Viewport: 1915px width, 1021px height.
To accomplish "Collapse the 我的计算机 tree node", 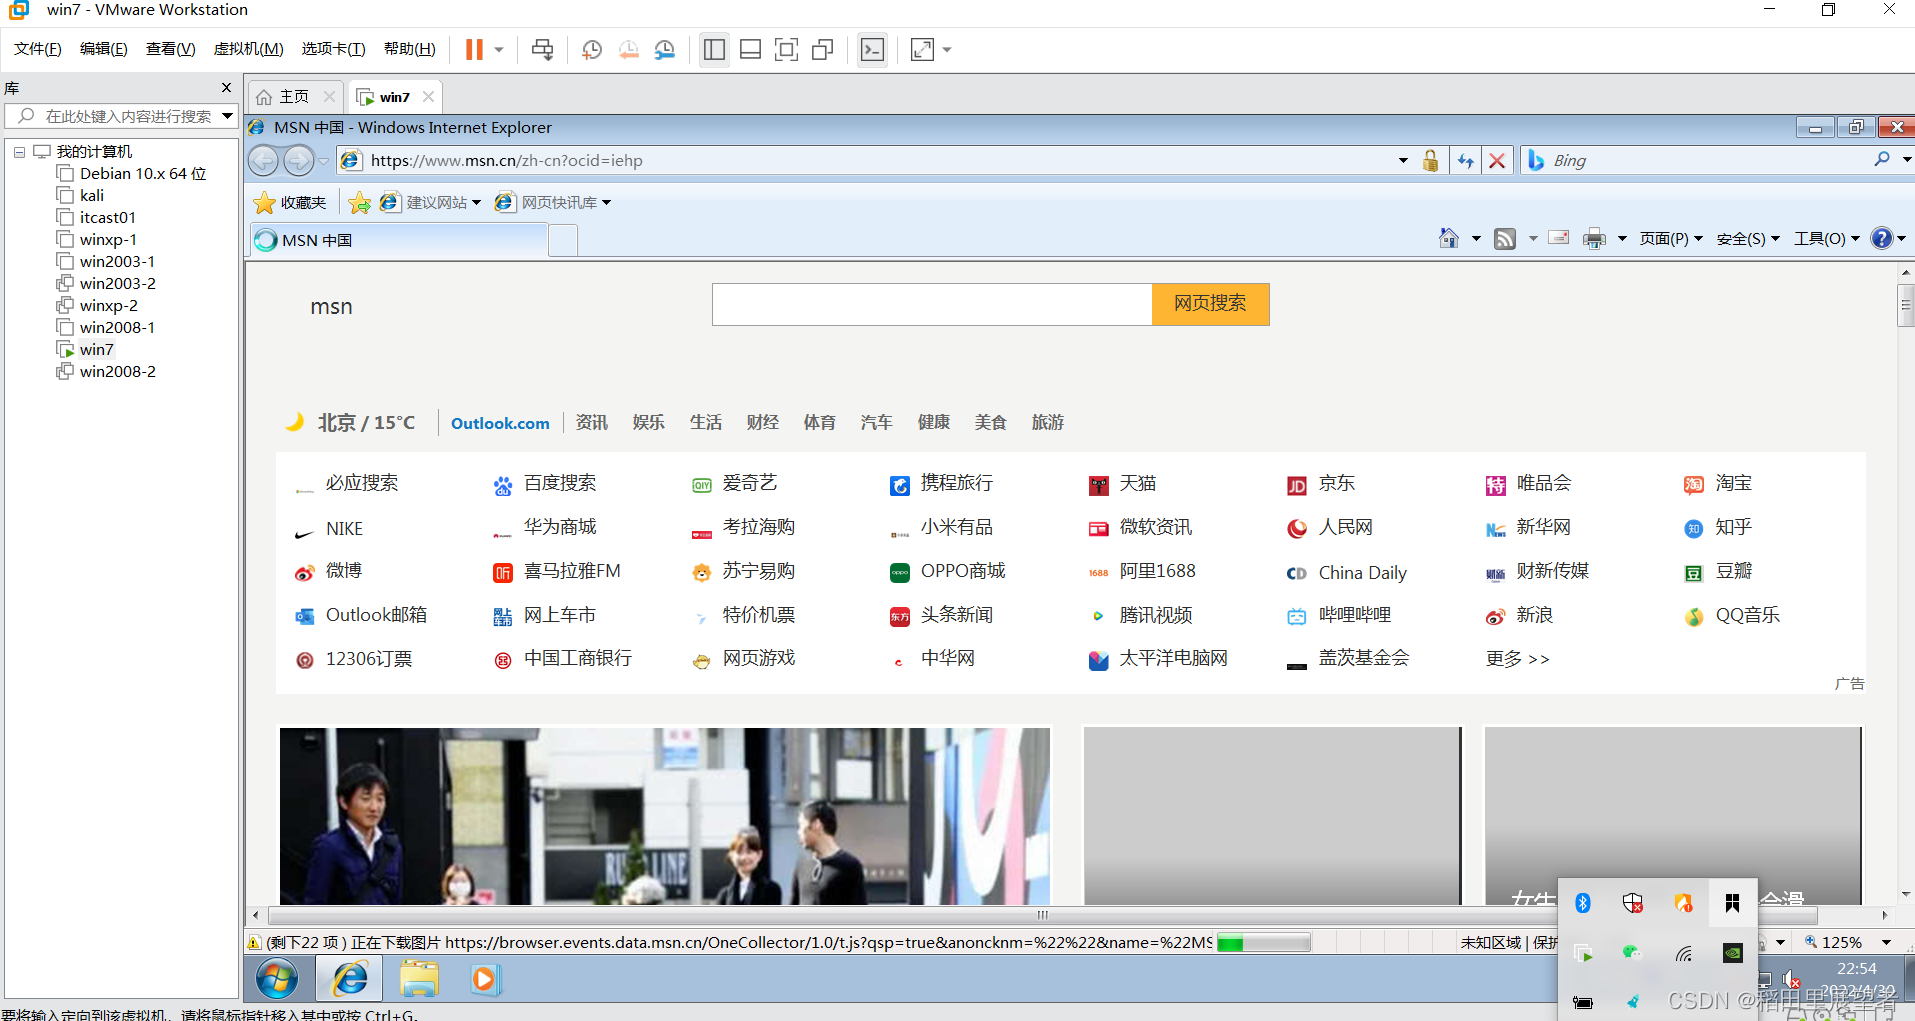I will pyautogui.click(x=19, y=152).
